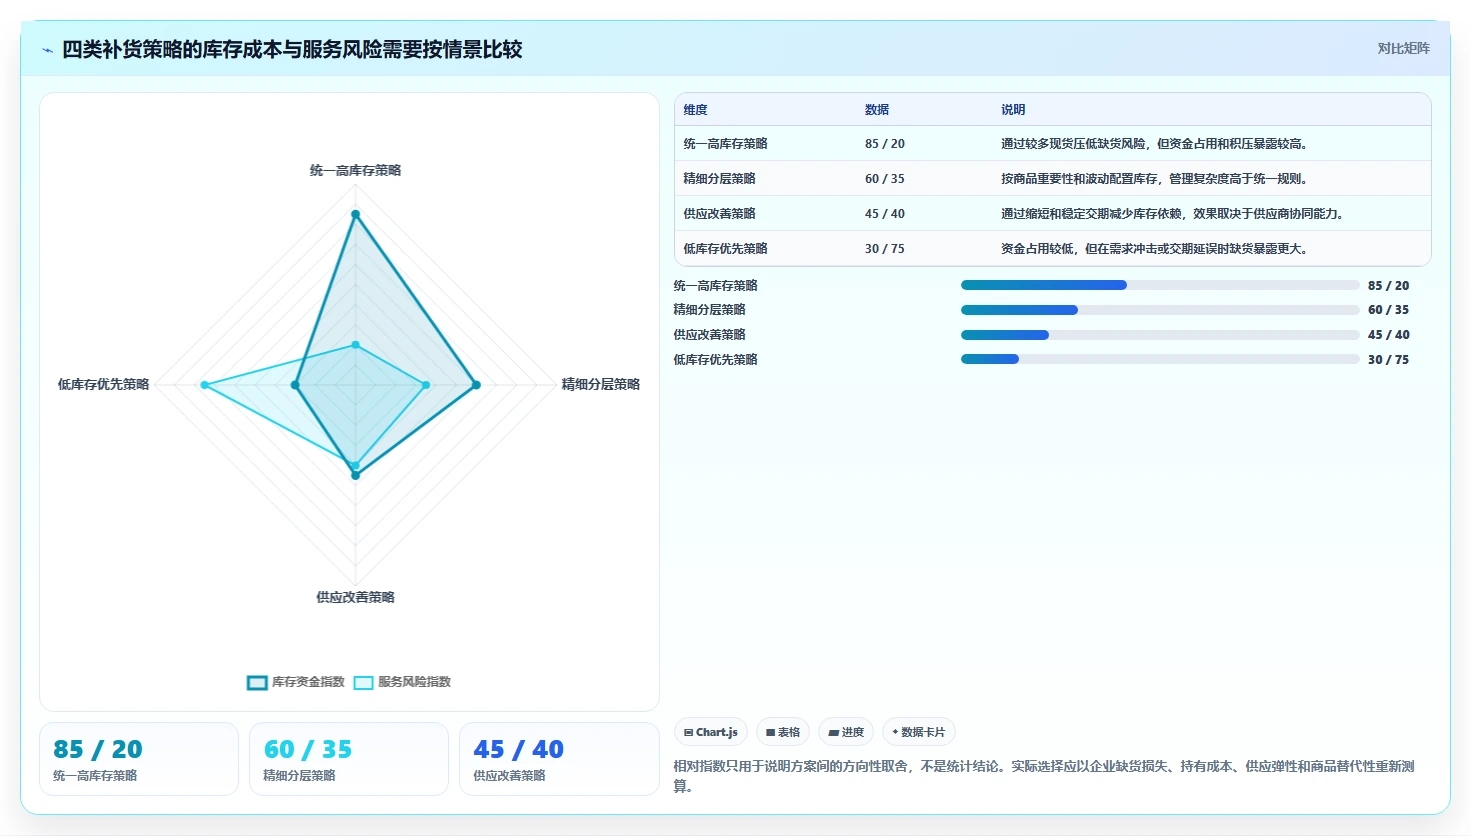Screen dimensions: 1471x836
Task: Open the 60 / 35 data card
Action: tap(349, 759)
